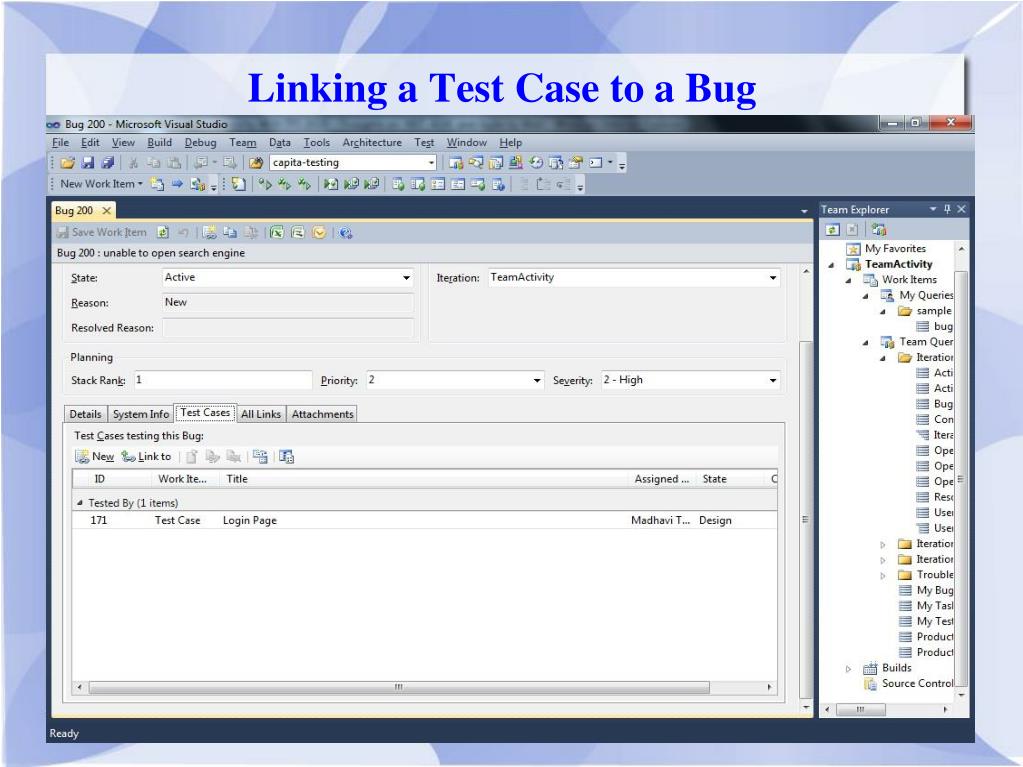Click the Title column header
Viewport: 1023px width, 767px height.
pyautogui.click(x=424, y=479)
